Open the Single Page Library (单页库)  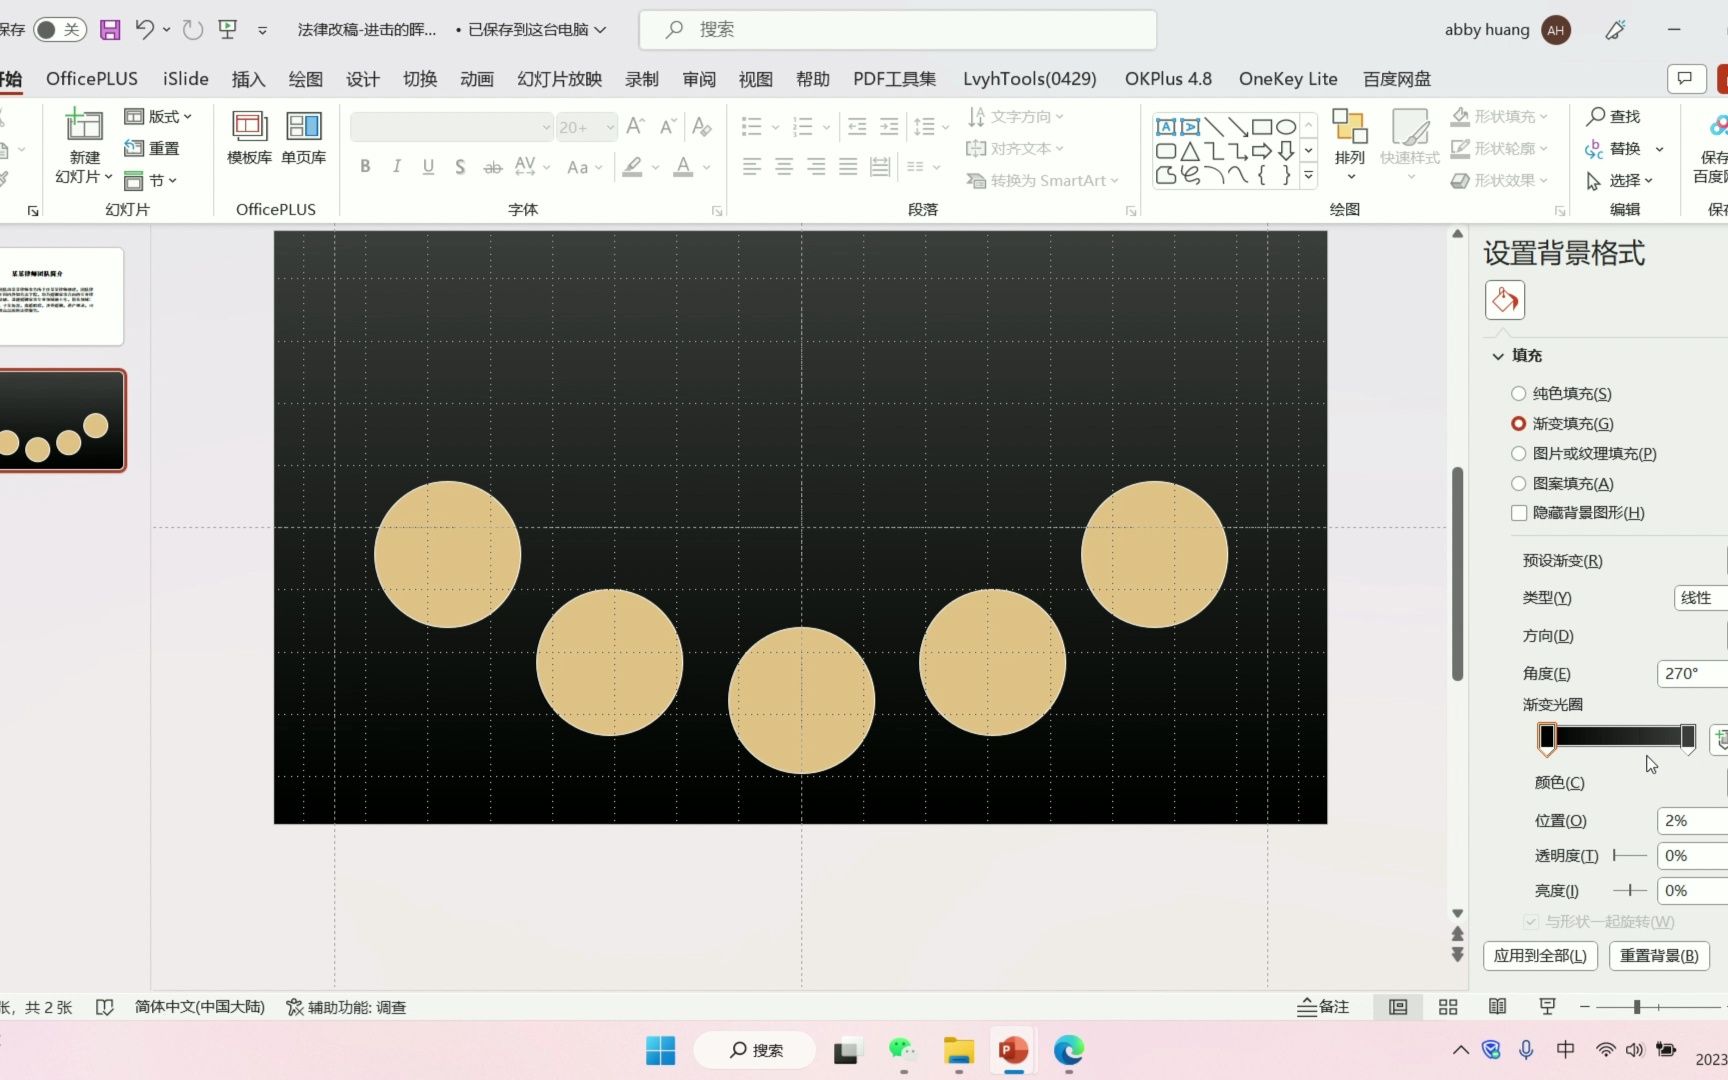tap(303, 138)
